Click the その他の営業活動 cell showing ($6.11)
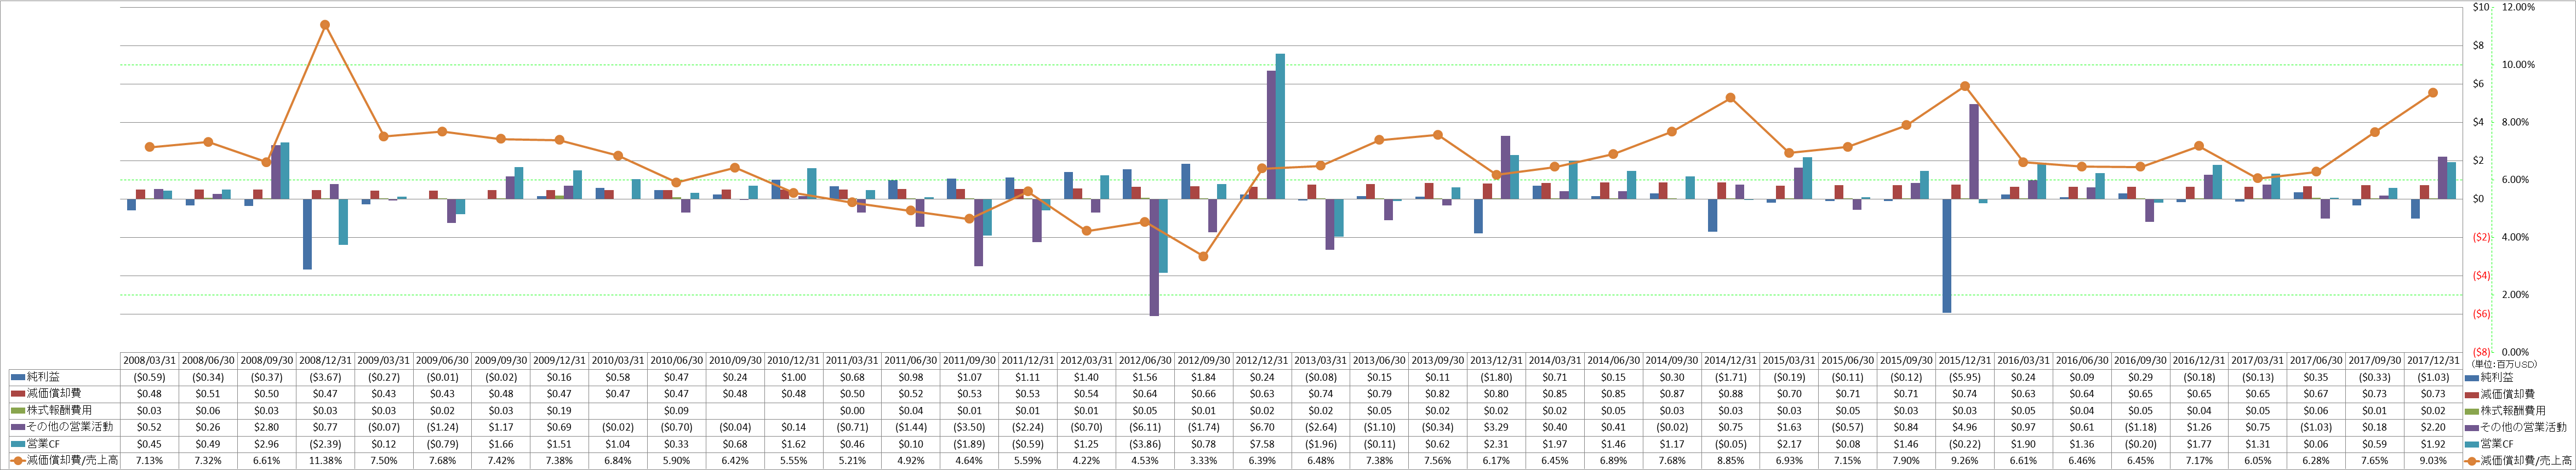Image resolution: width=2576 pixels, height=470 pixels. (1144, 427)
